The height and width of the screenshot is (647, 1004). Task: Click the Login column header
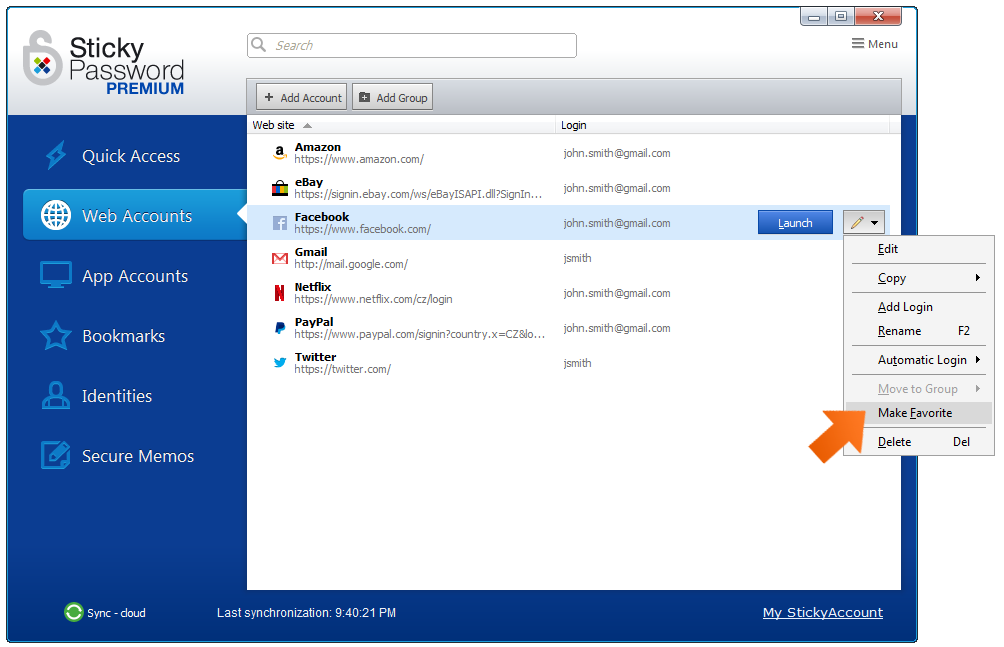pyautogui.click(x=723, y=125)
